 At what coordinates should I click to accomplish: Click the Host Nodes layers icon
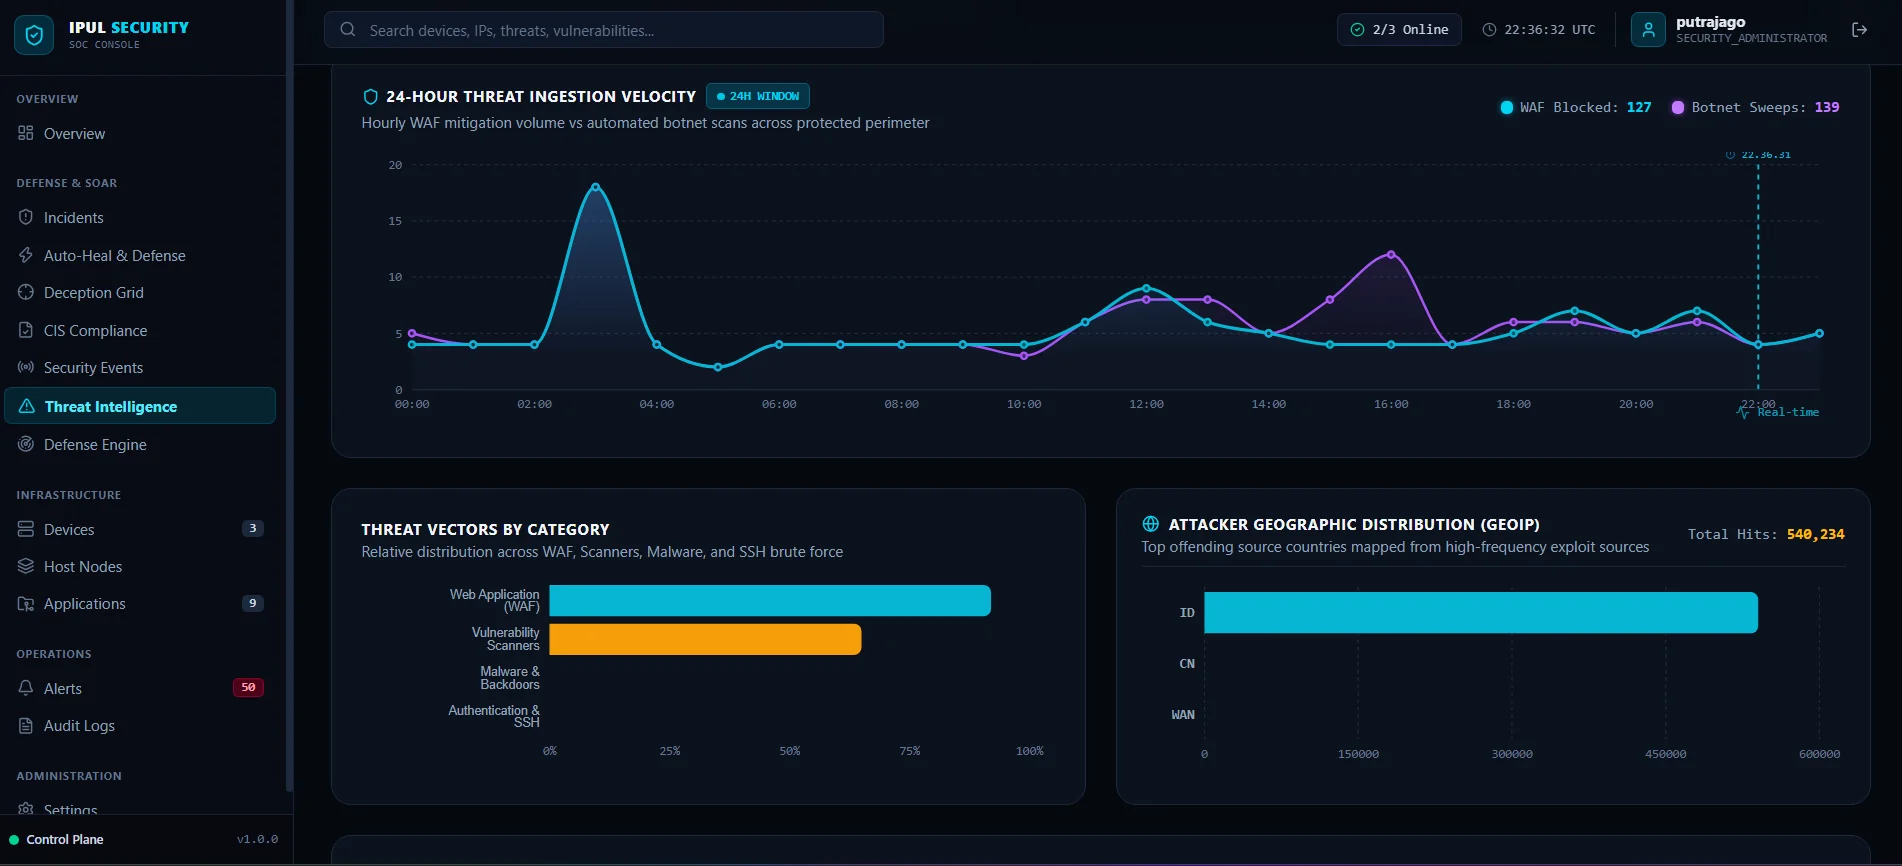click(26, 566)
